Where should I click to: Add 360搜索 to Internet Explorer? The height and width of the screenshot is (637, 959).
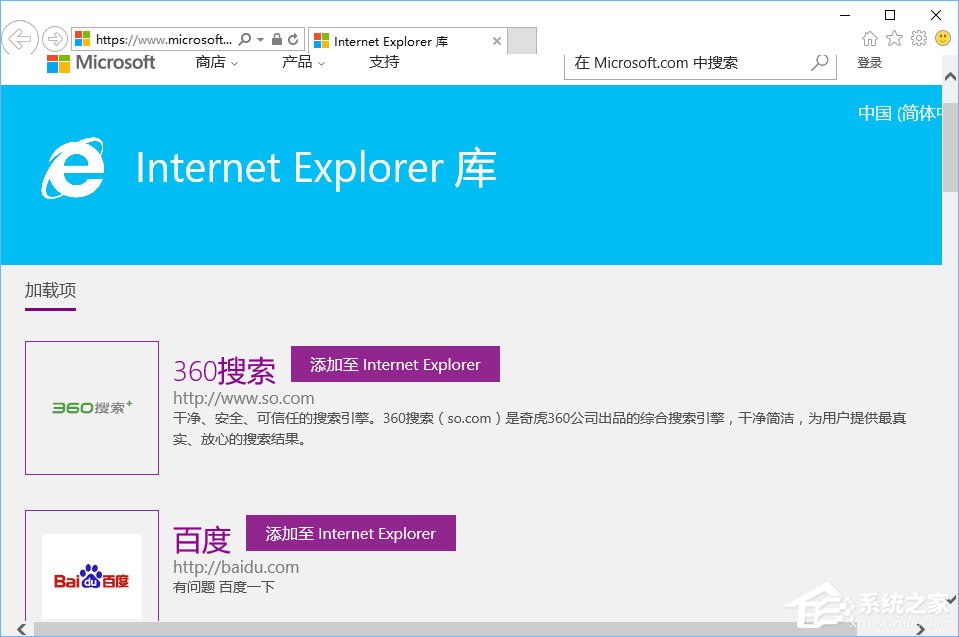point(395,364)
